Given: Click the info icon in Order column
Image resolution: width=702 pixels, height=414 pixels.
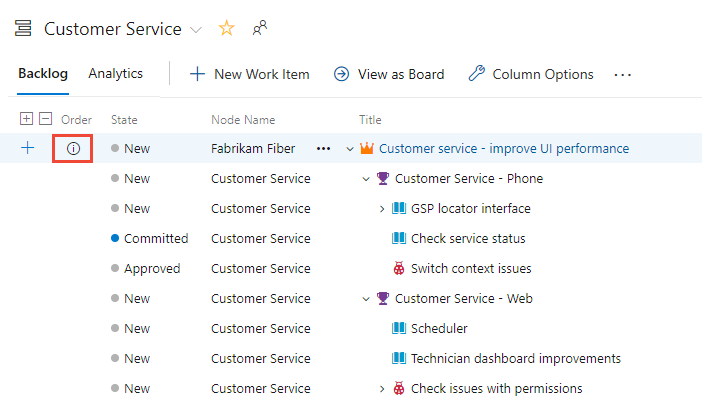Looking at the screenshot, I should coord(73,148).
